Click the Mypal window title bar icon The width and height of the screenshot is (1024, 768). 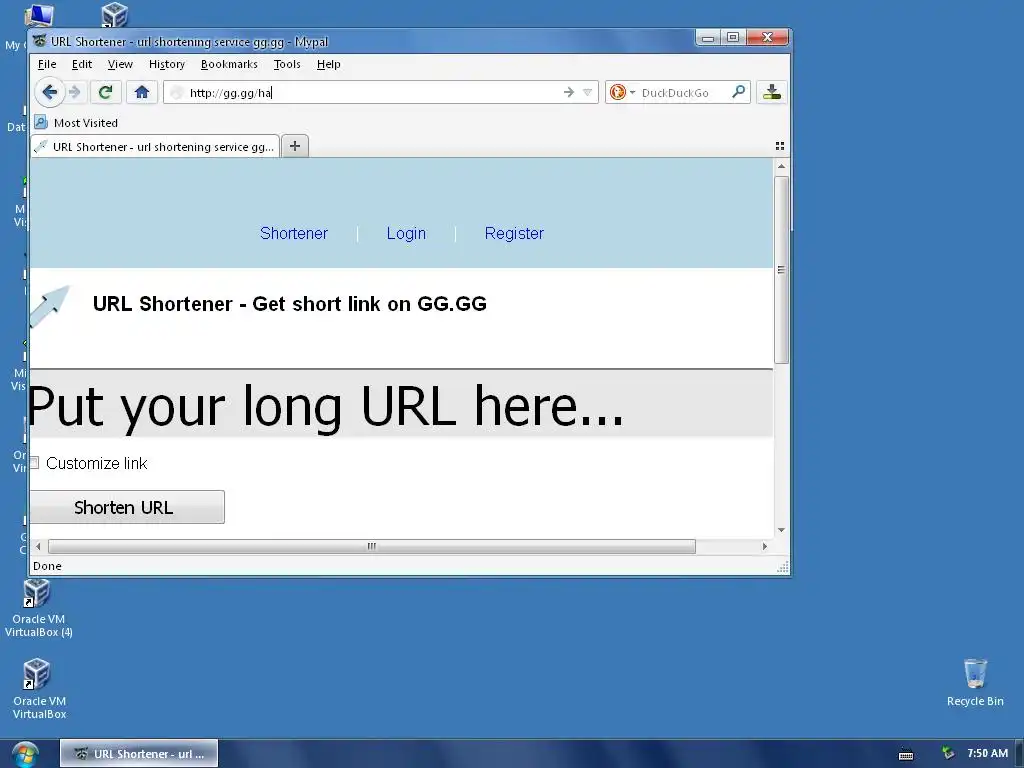[40, 41]
